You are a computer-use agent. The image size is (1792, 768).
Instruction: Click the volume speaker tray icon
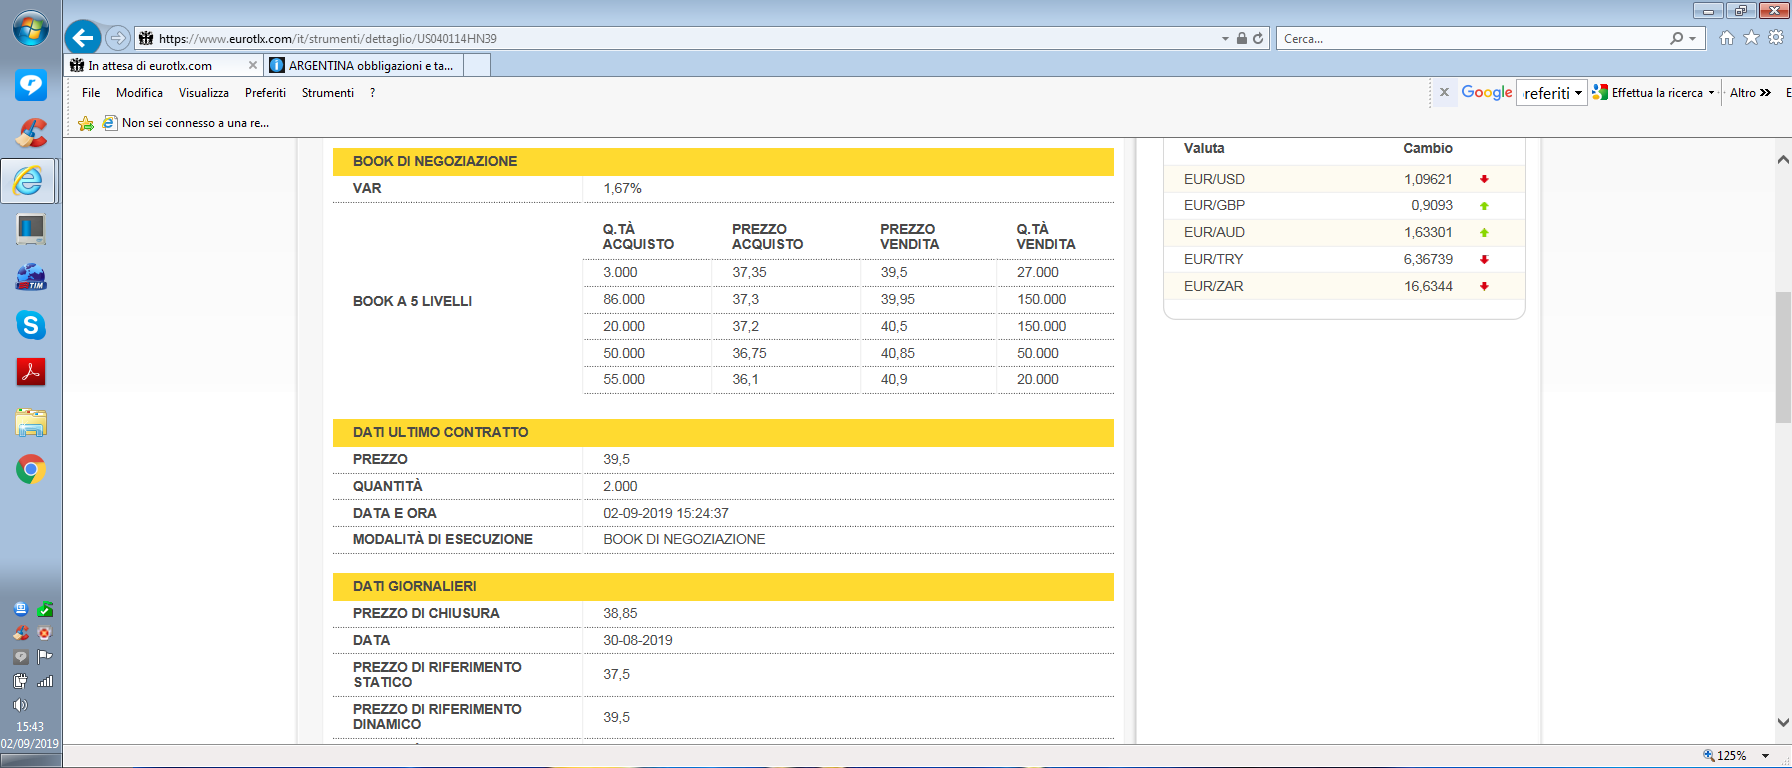point(20,705)
